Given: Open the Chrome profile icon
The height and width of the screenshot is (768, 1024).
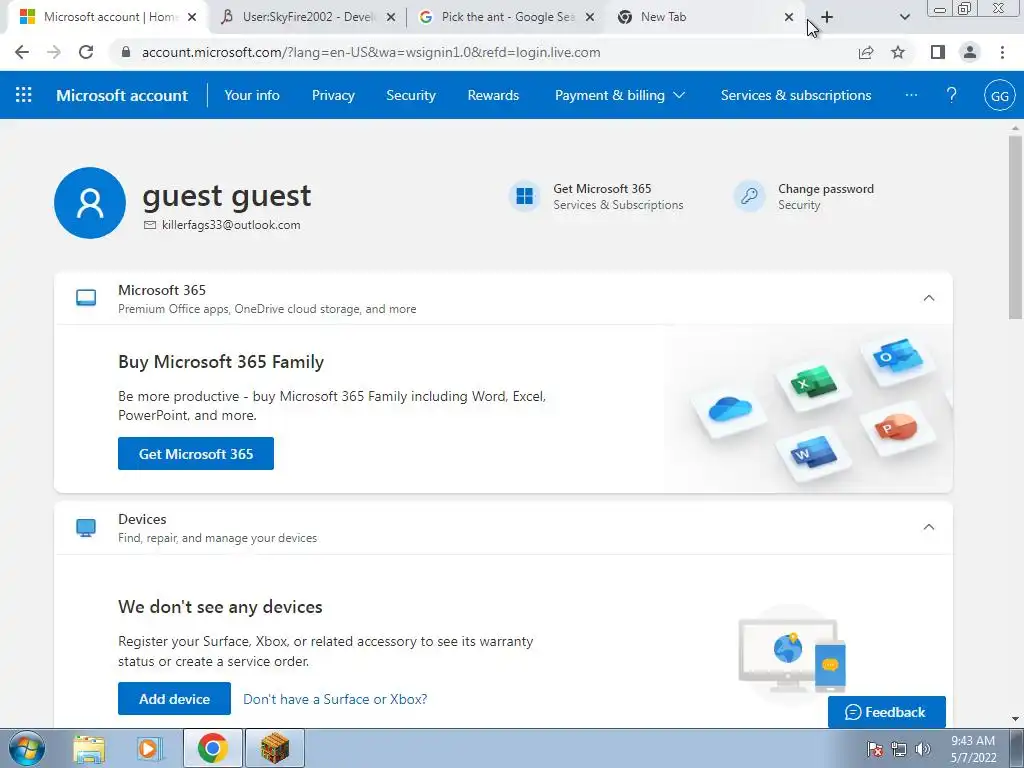Looking at the screenshot, I should point(970,52).
